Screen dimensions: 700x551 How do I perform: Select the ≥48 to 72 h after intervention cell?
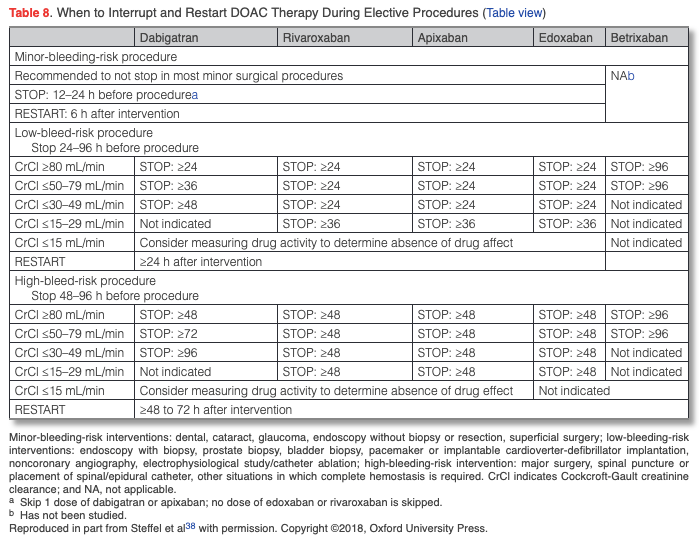[215, 410]
